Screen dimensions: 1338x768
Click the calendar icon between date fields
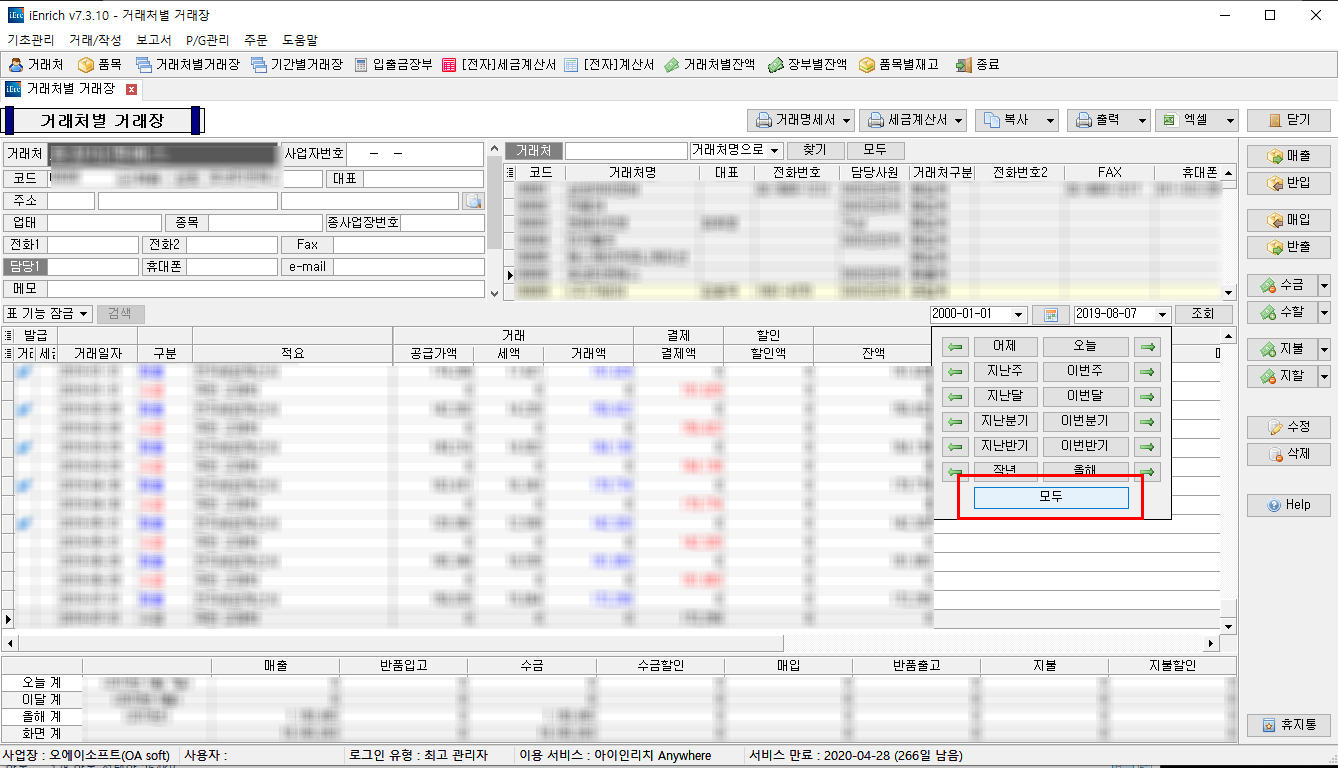(1050, 314)
